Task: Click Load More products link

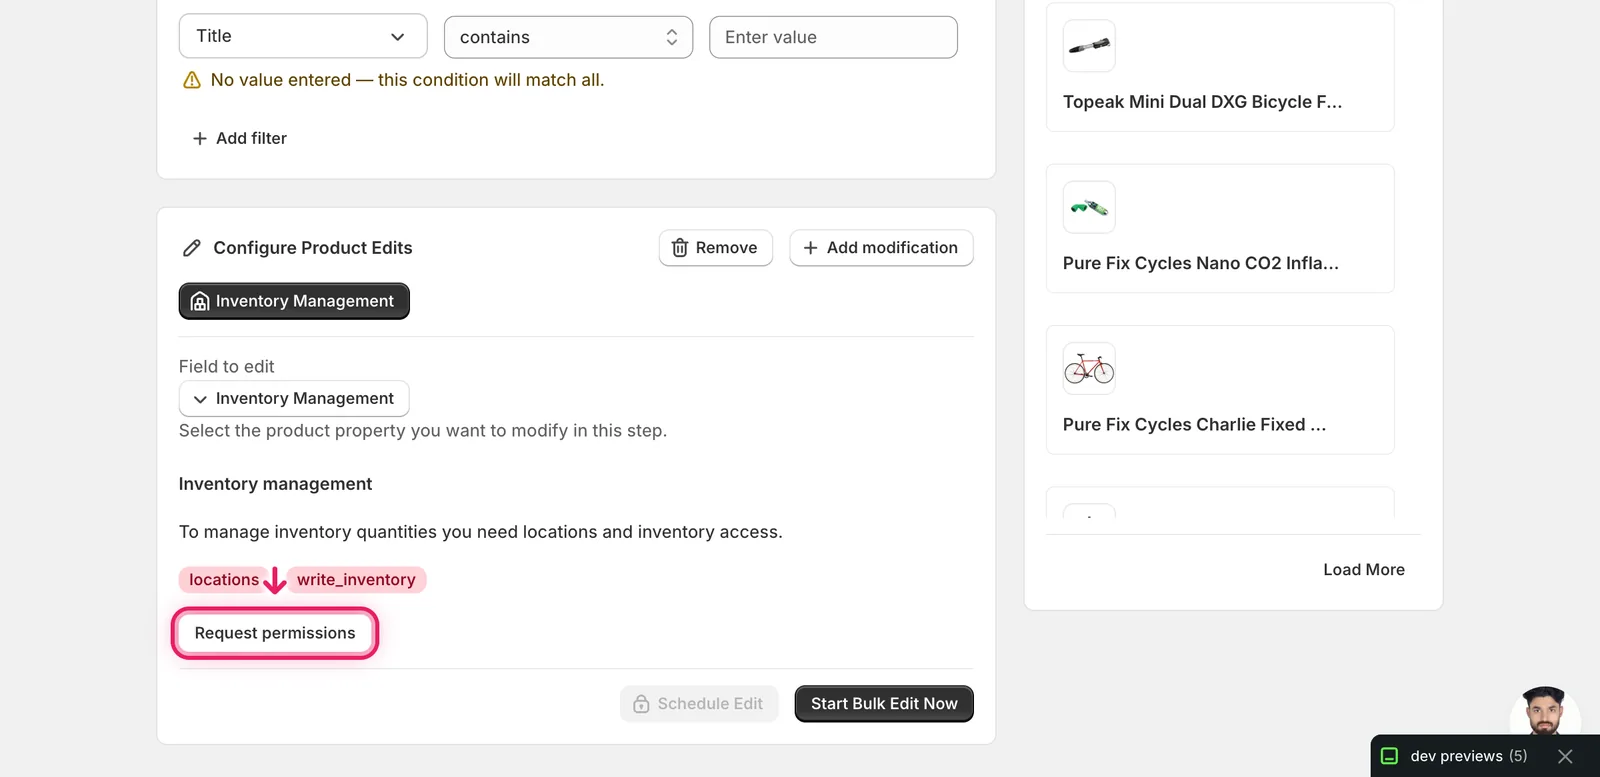Action: (x=1364, y=570)
